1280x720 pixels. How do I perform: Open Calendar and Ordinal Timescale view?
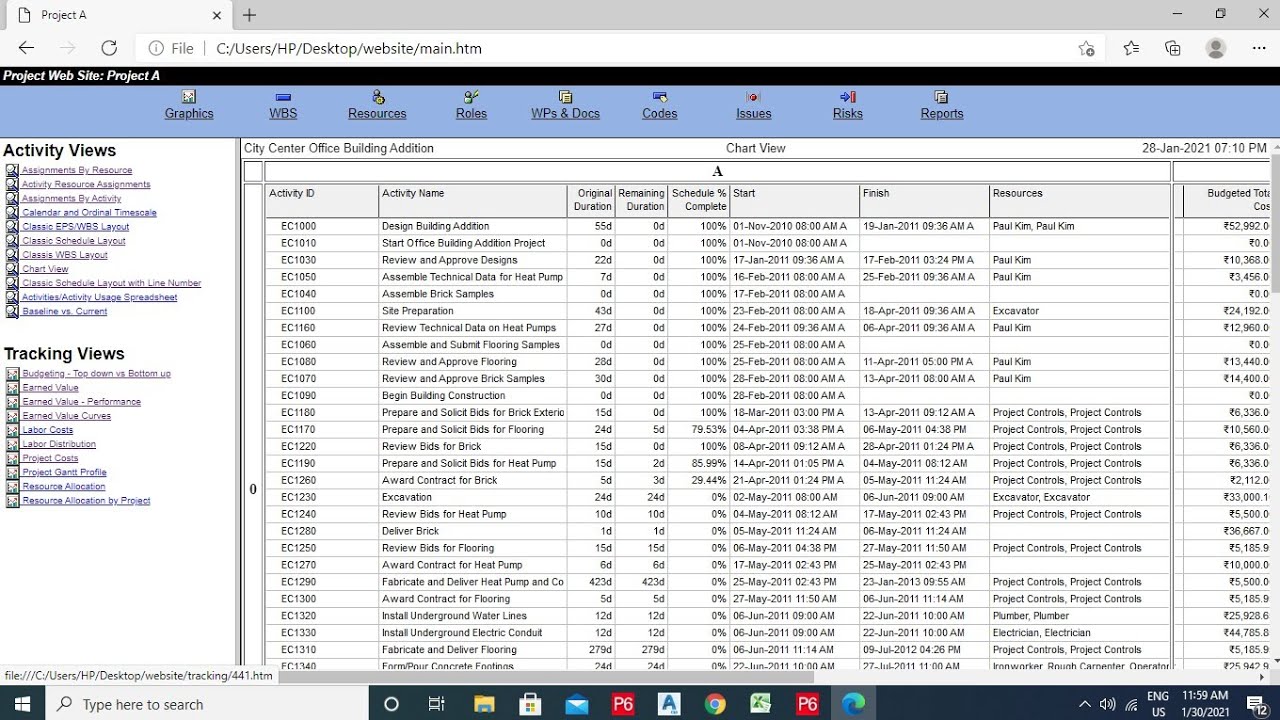point(89,213)
